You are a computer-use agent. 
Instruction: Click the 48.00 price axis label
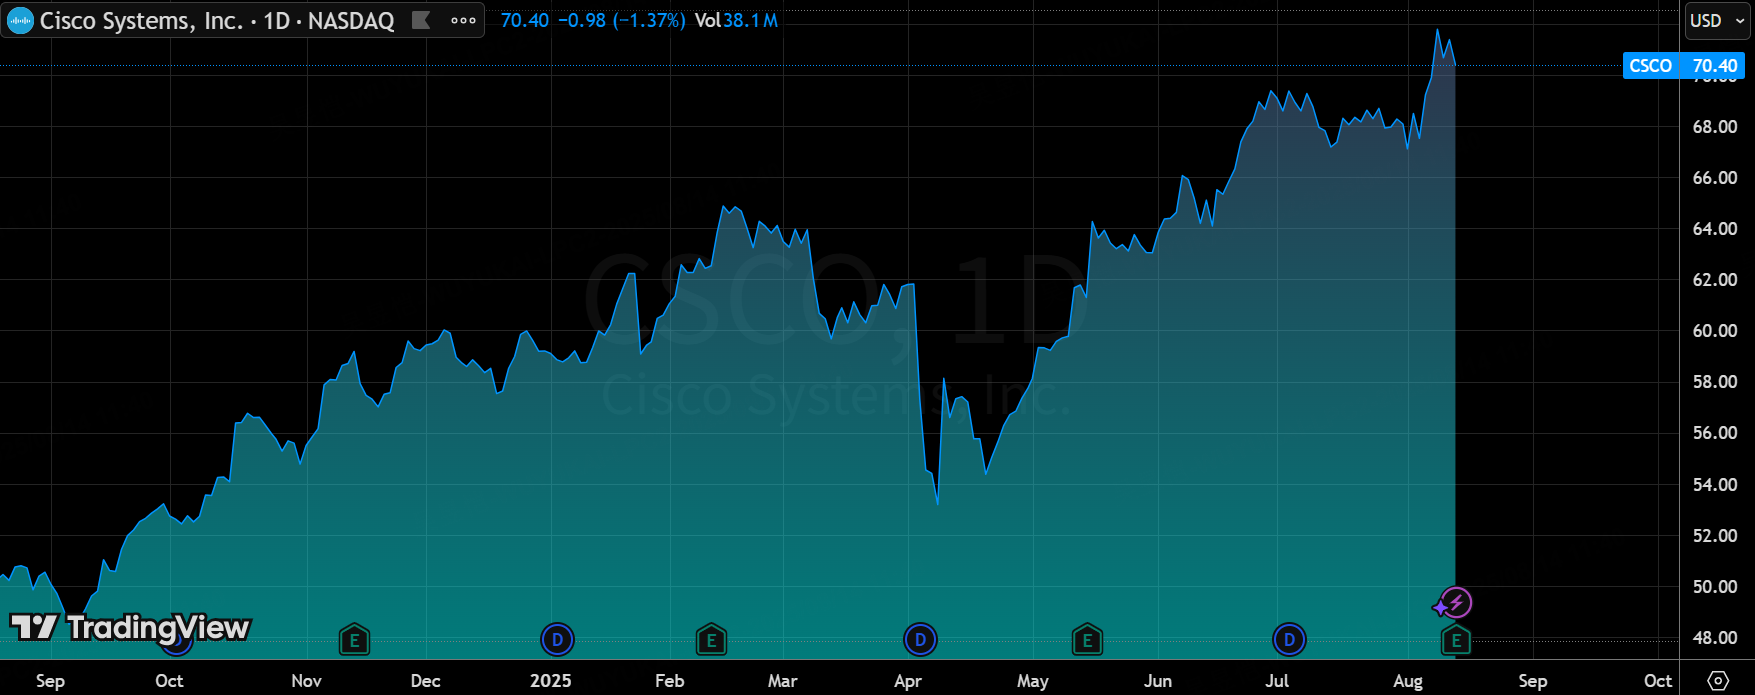coord(1714,638)
